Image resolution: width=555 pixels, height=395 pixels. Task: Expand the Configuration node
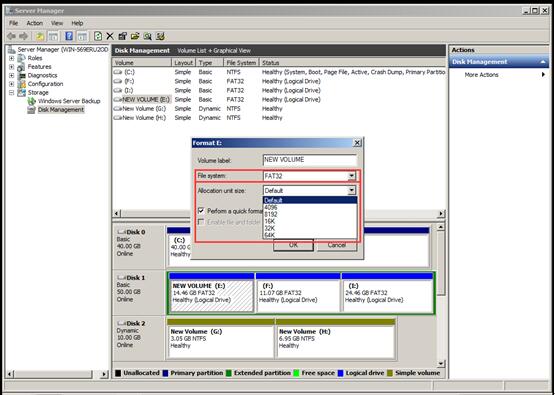coord(12,84)
